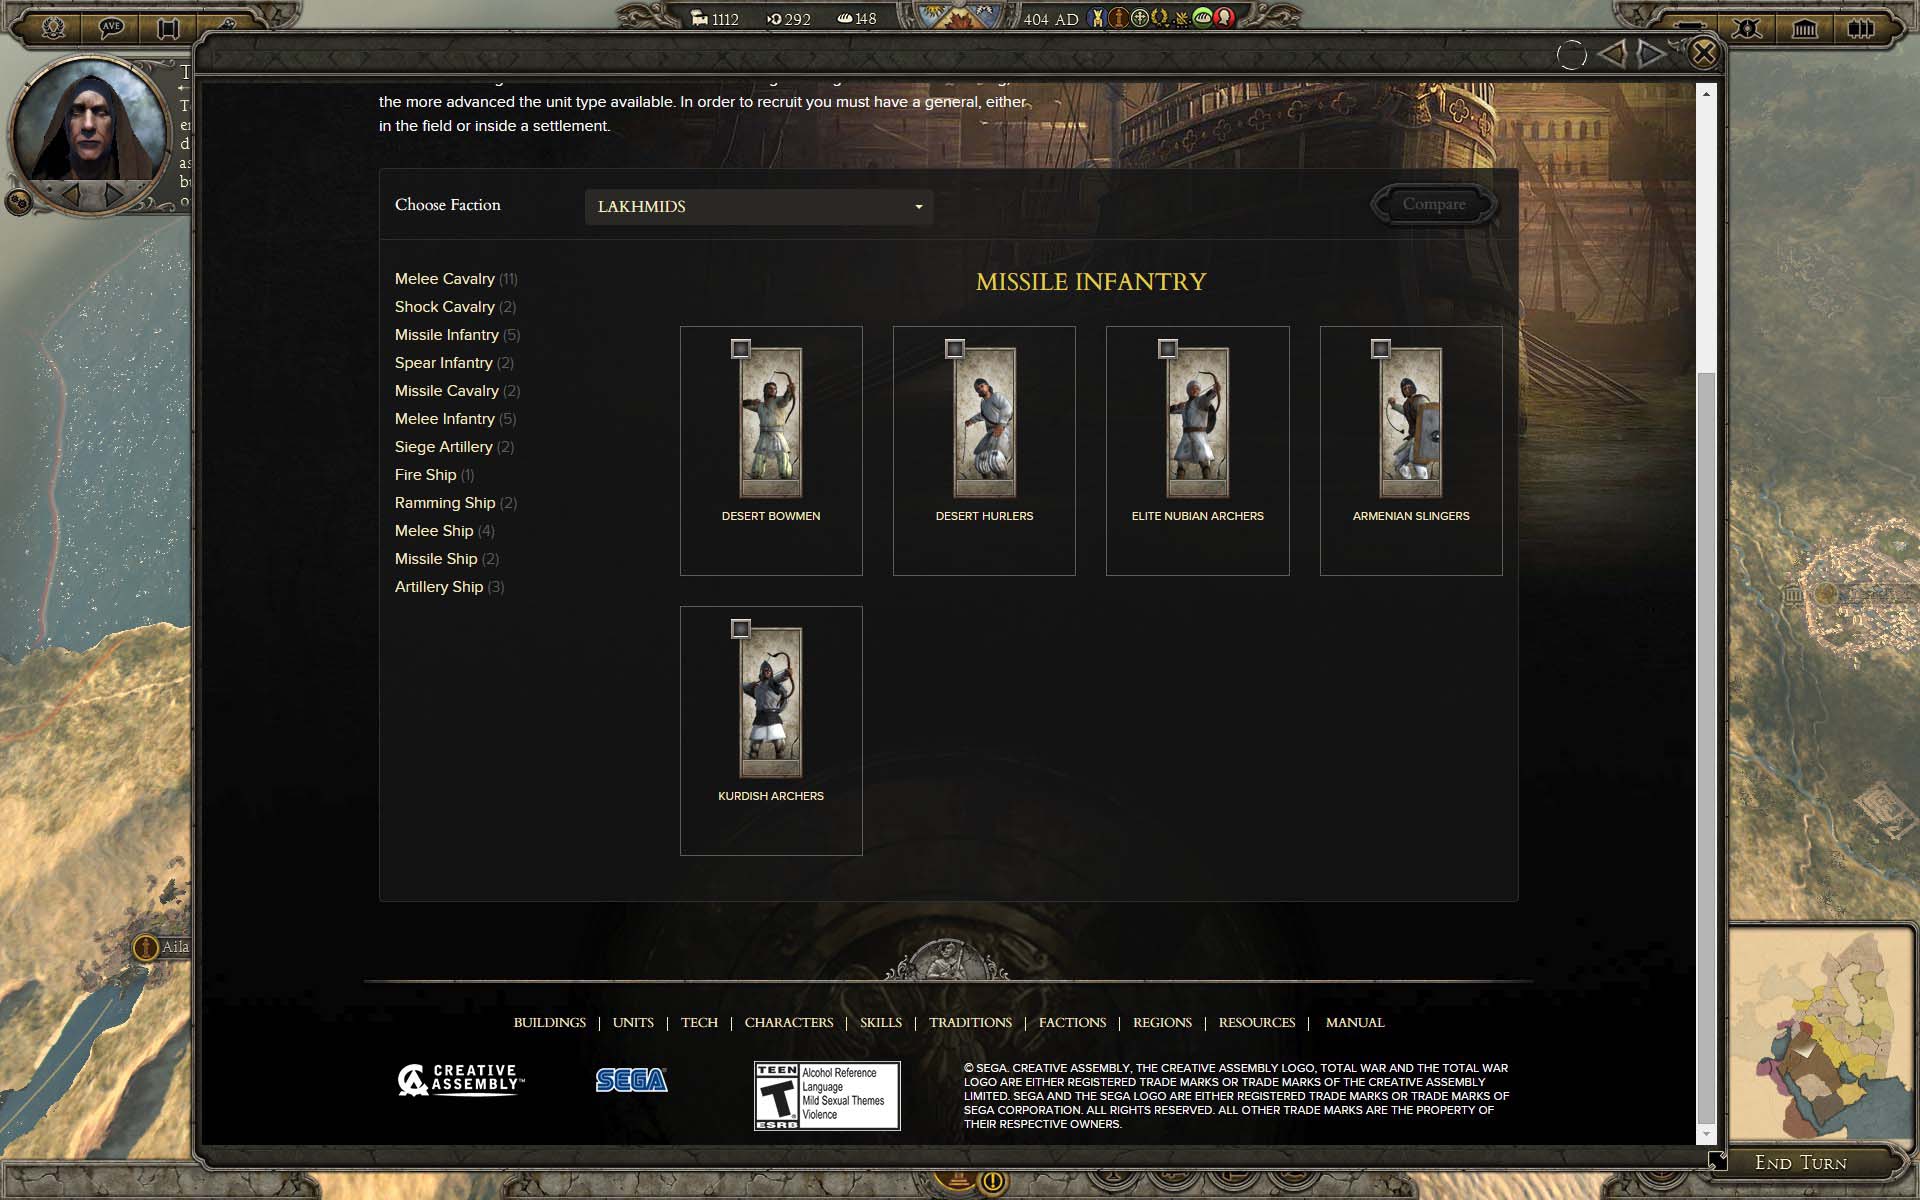1920x1200 pixels.
Task: Click the End Turn button
Action: [1800, 1163]
